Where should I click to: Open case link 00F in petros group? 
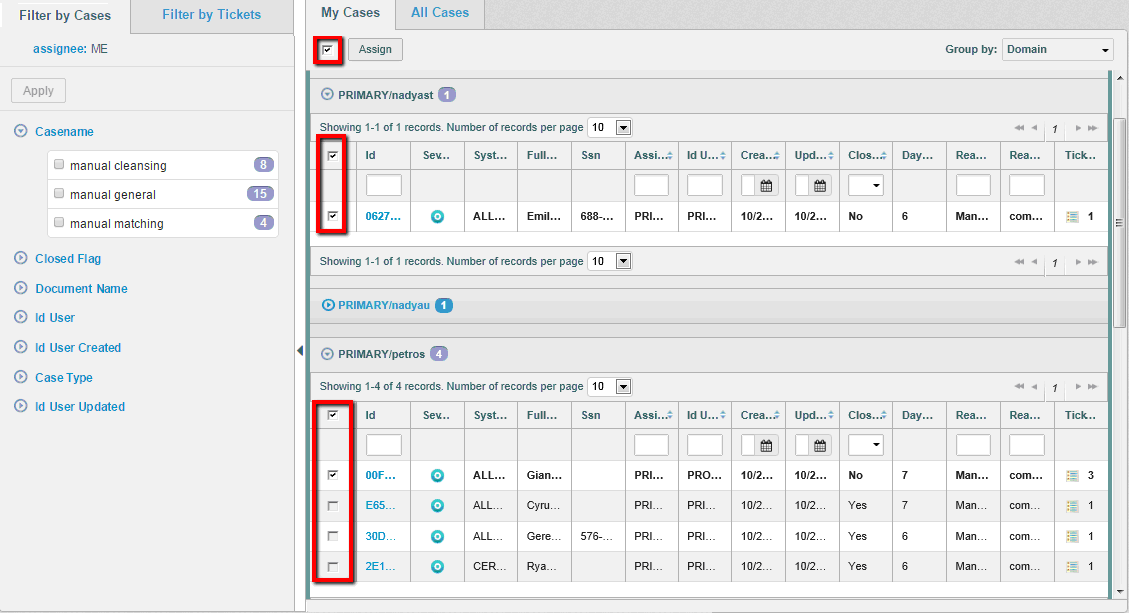[381, 476]
